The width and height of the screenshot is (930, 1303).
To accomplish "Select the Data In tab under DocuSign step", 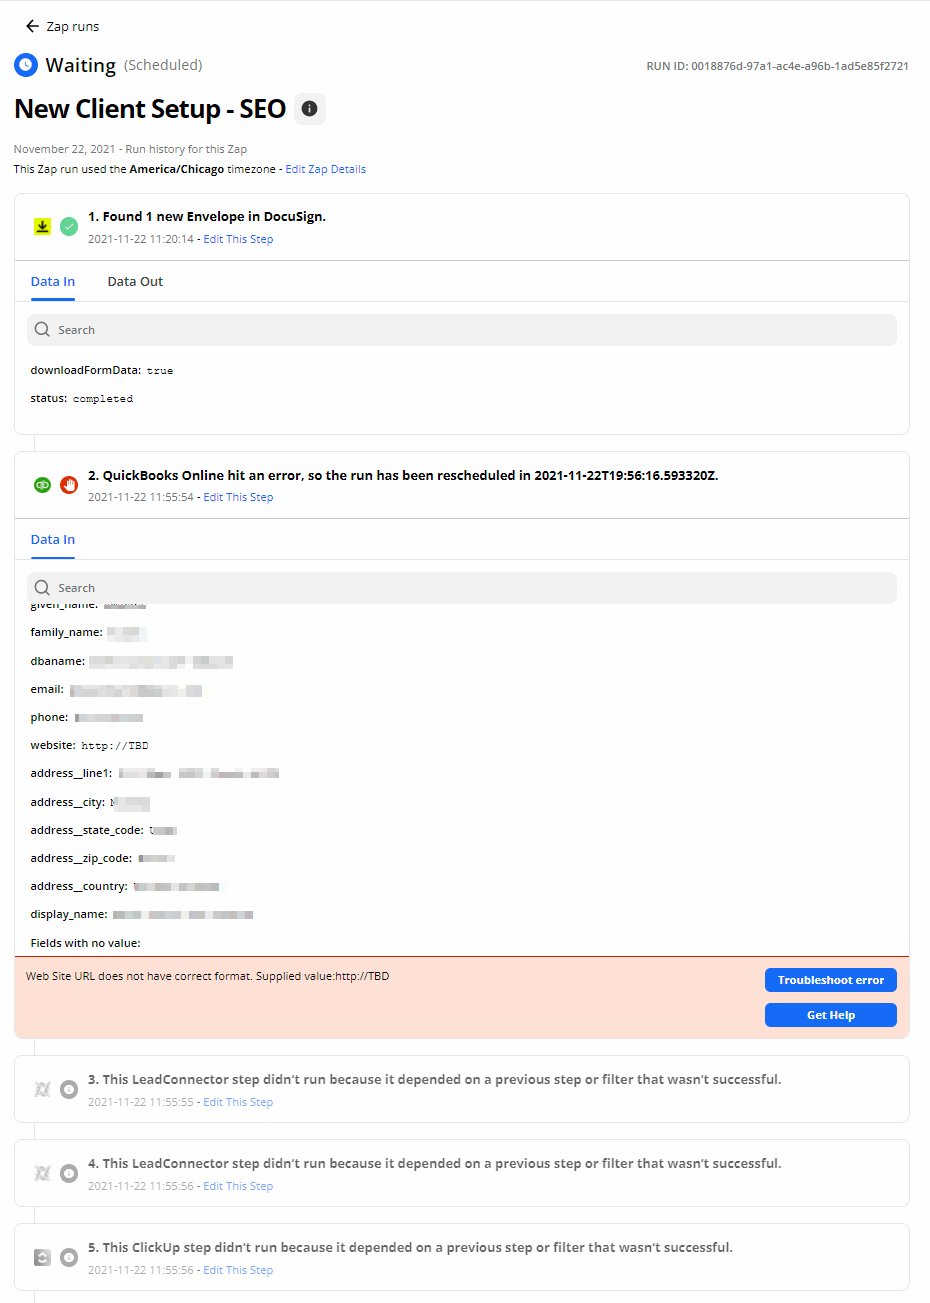I will [53, 282].
